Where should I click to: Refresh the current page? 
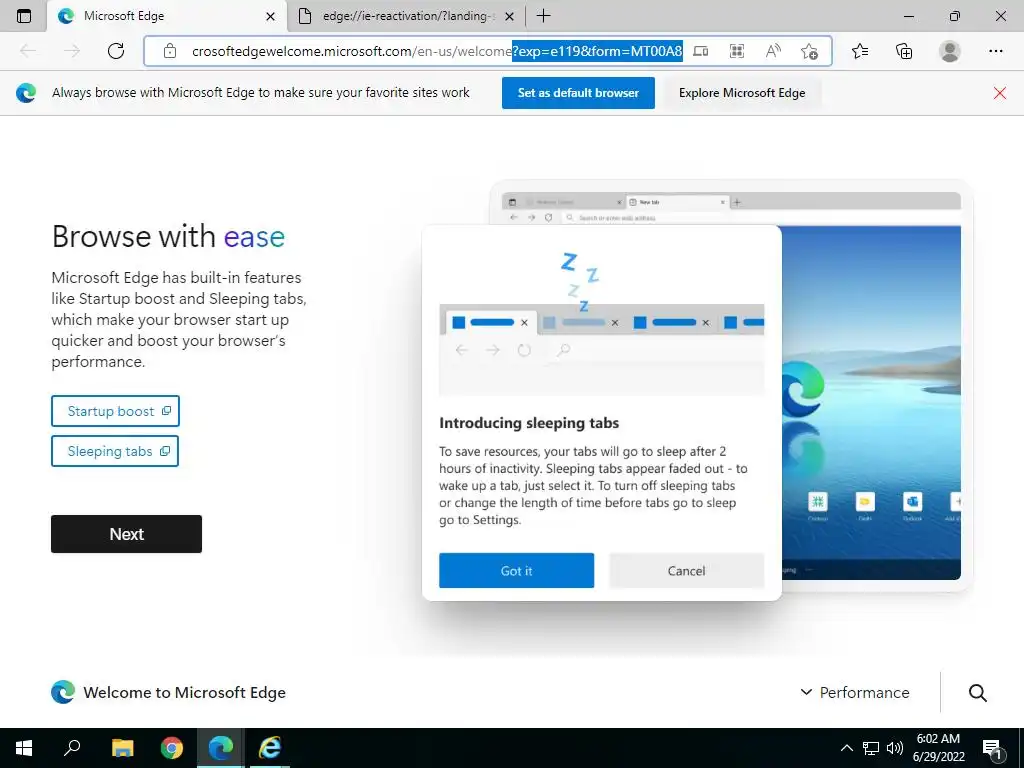point(116,51)
